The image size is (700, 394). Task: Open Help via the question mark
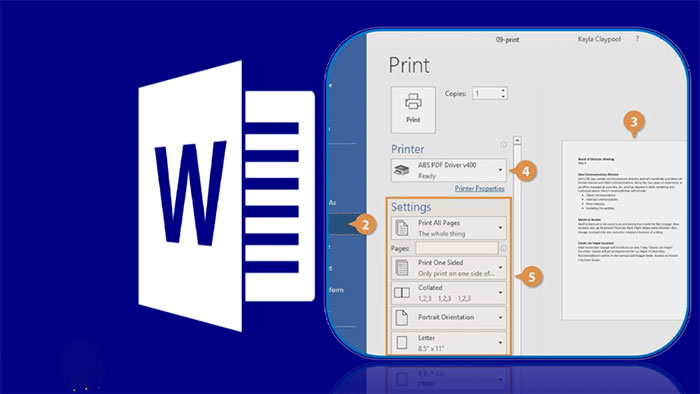tap(637, 39)
